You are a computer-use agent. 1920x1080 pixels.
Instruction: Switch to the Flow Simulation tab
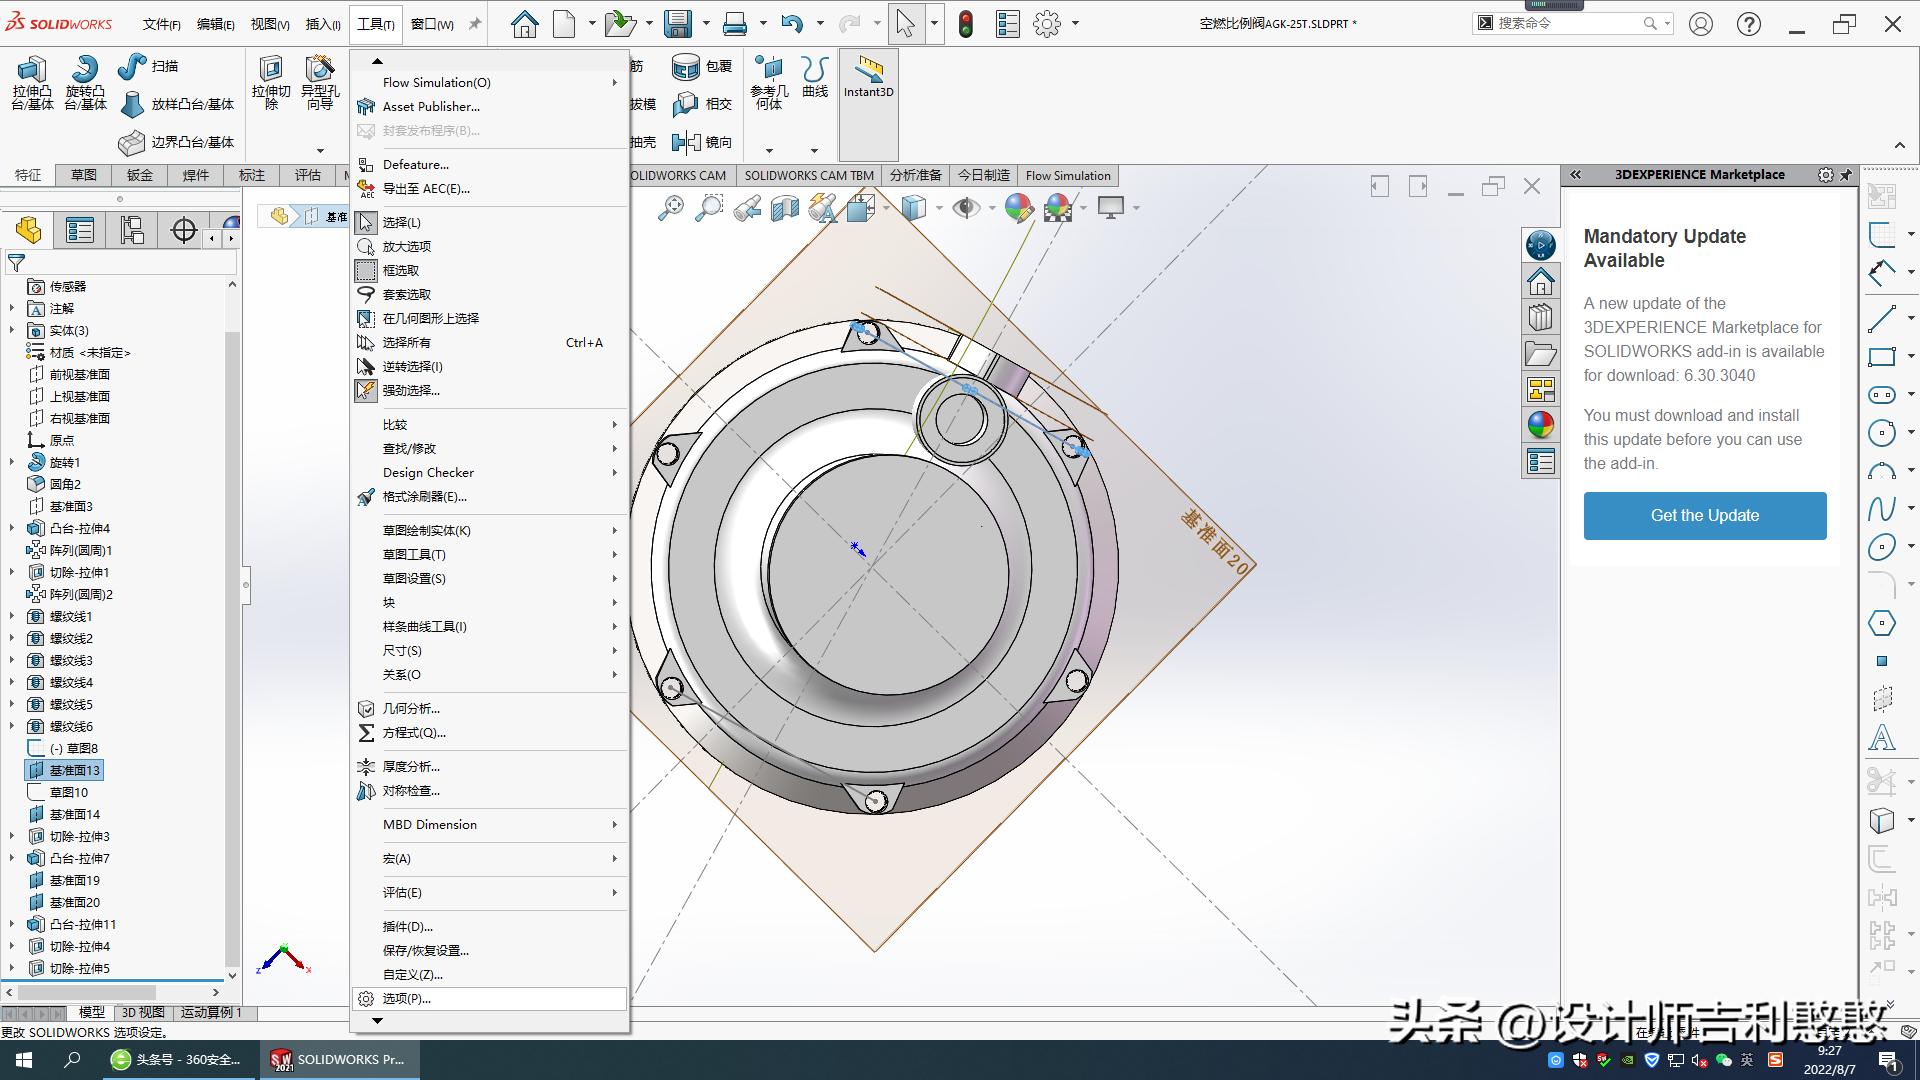1067,175
